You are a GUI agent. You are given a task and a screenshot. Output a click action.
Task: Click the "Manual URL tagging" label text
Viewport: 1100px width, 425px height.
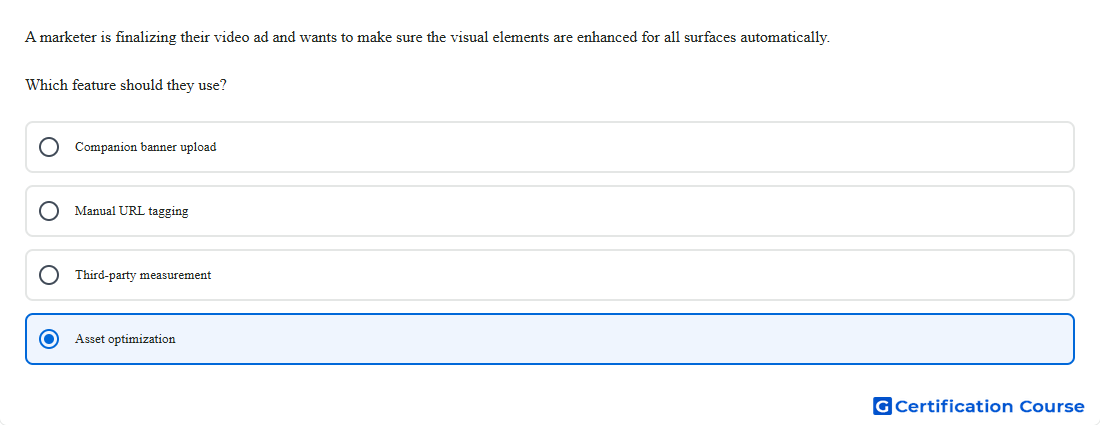pyautogui.click(x=131, y=211)
